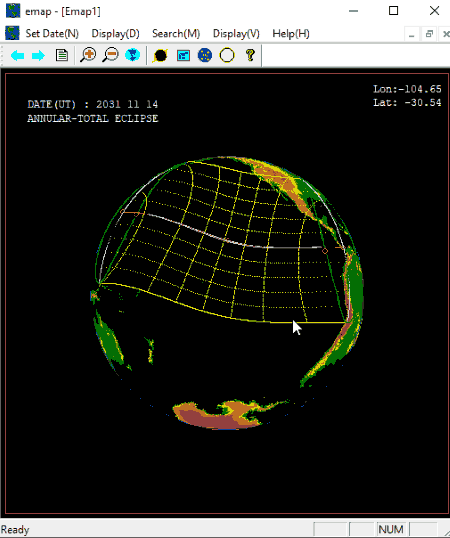Click the cyan map view icon
This screenshot has width=450, height=538.
(x=183, y=55)
